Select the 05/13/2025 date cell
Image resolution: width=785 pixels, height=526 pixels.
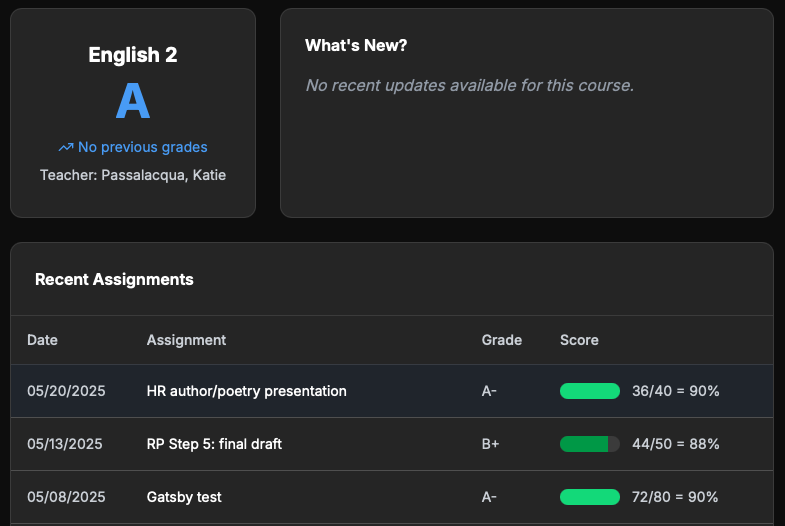[x=66, y=444]
